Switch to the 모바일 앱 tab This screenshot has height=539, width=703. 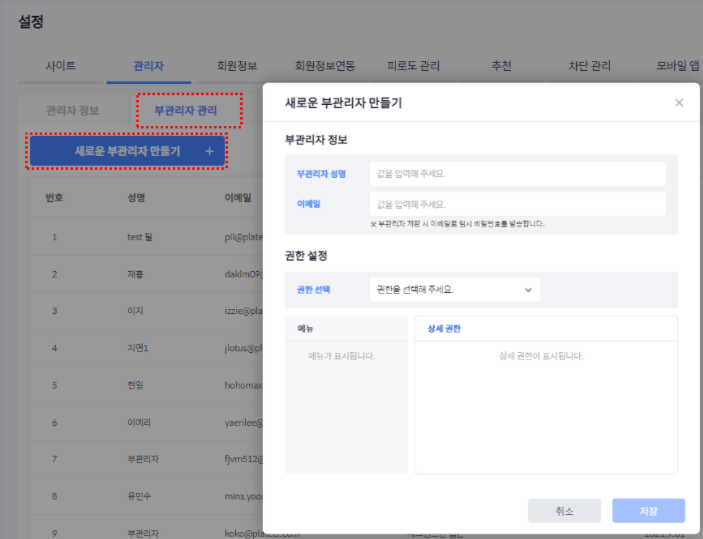click(677, 66)
